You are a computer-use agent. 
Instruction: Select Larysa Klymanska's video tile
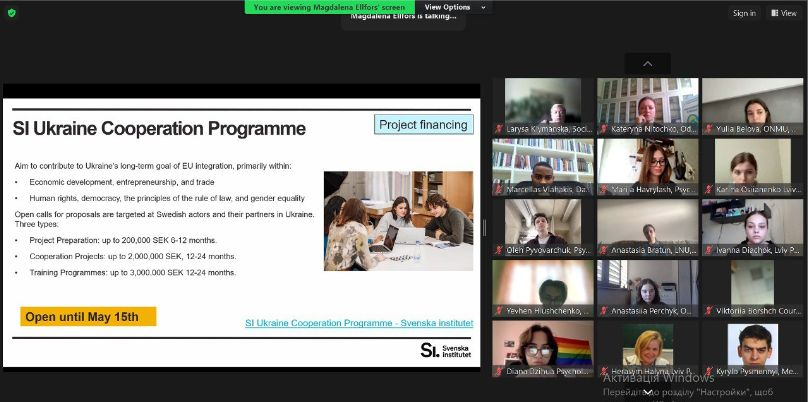click(543, 106)
